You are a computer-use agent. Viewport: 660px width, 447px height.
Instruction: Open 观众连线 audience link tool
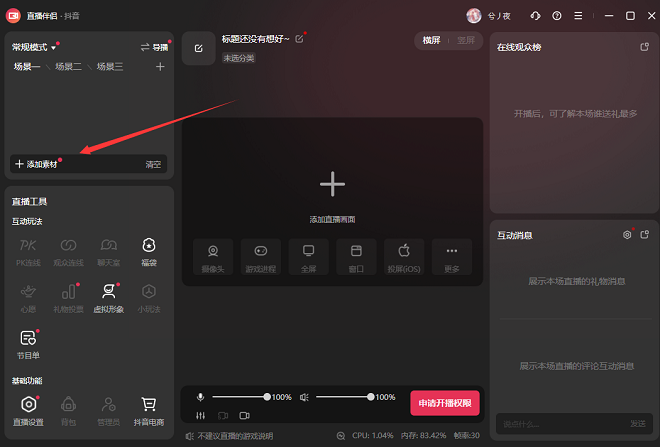click(x=68, y=252)
